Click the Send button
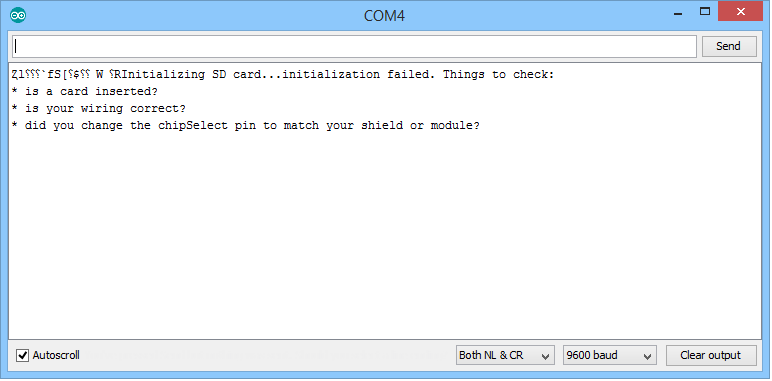This screenshot has height=381, width=772. pos(729,46)
